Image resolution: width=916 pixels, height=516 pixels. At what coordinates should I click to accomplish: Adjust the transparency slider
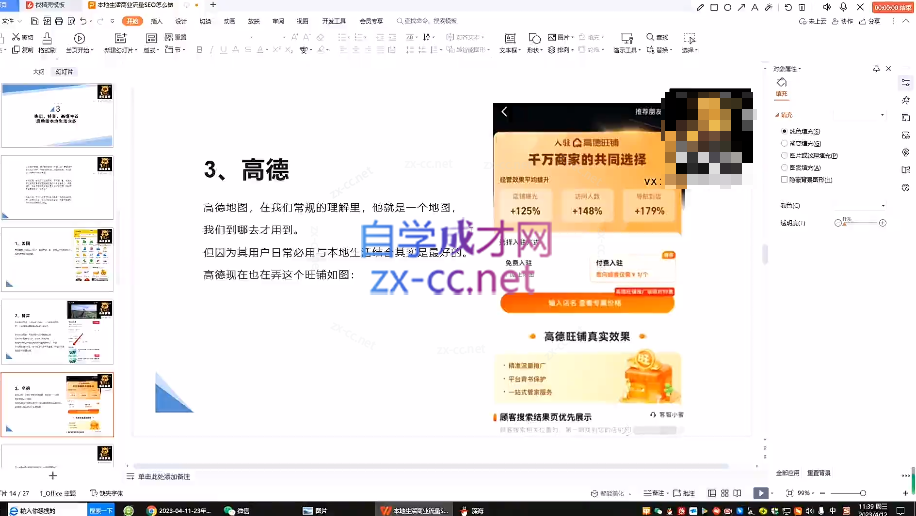coord(860,223)
